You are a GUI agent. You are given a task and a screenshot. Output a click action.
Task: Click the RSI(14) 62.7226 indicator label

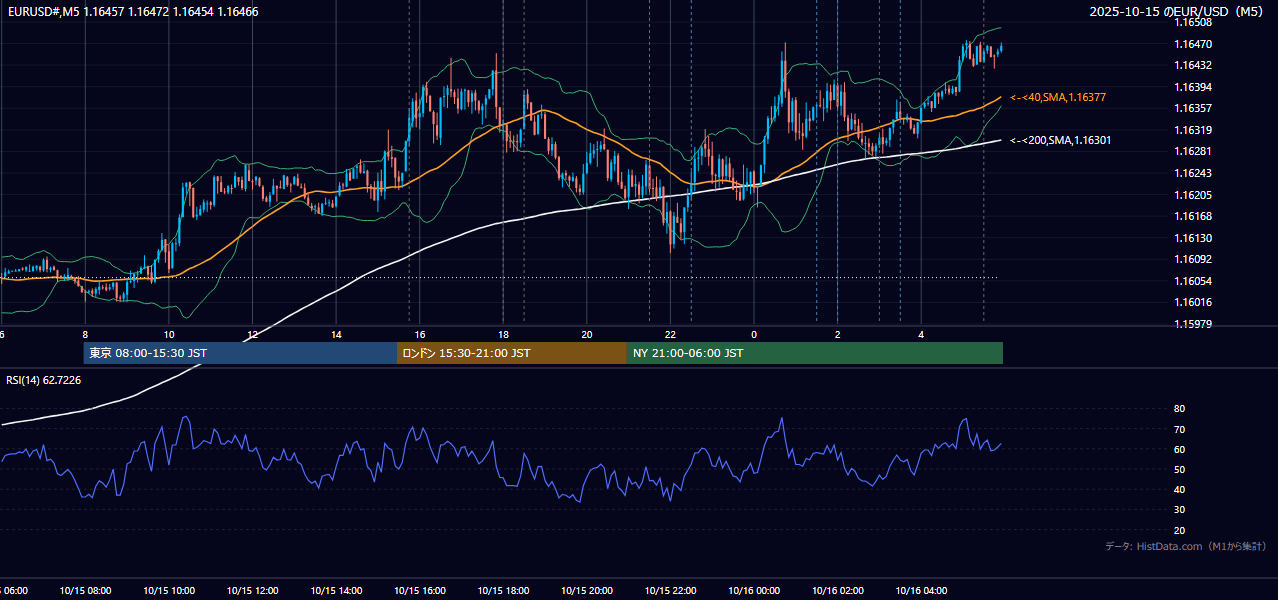click(44, 380)
